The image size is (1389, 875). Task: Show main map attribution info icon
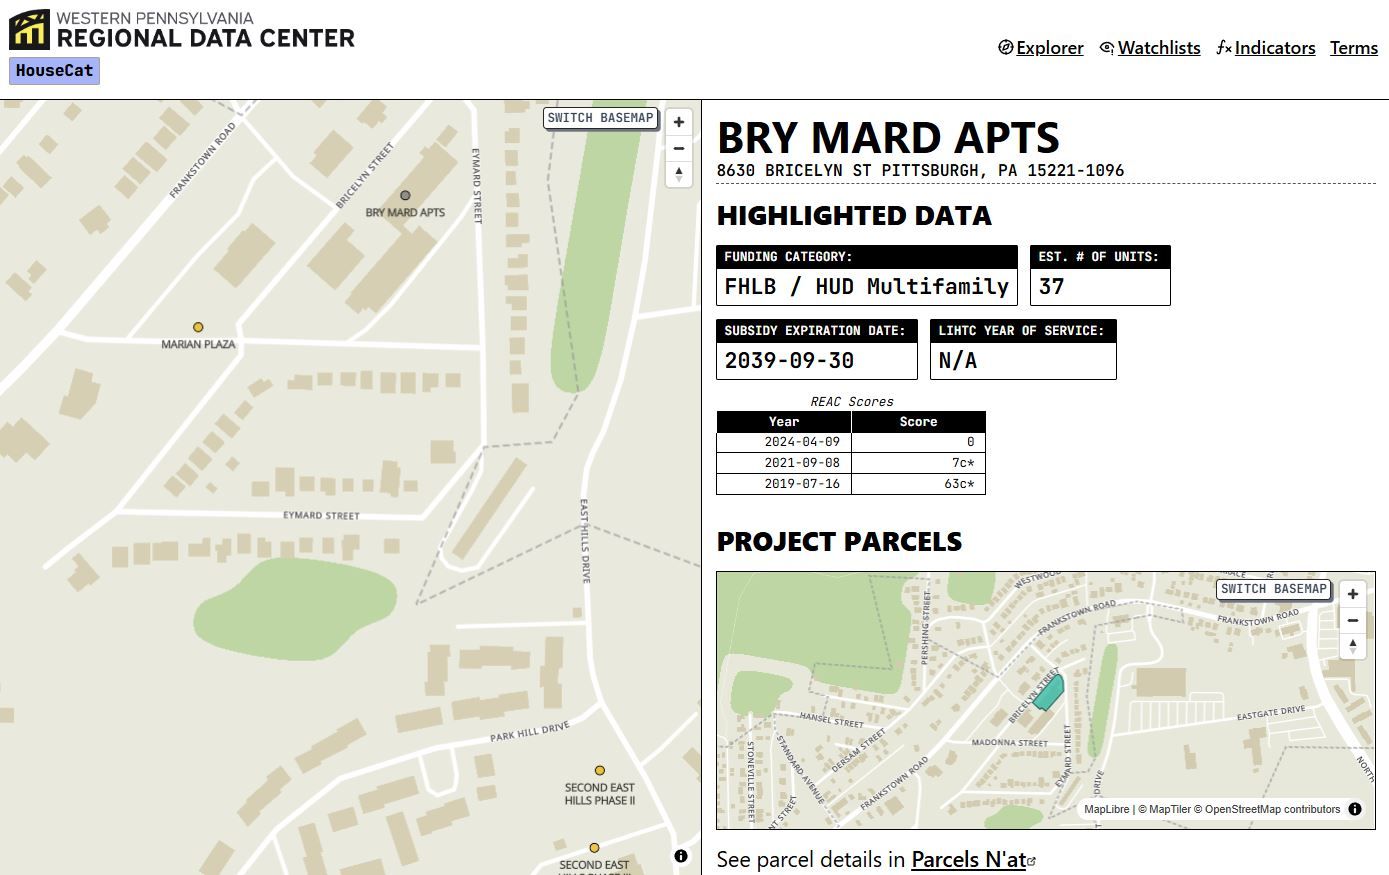tap(681, 856)
